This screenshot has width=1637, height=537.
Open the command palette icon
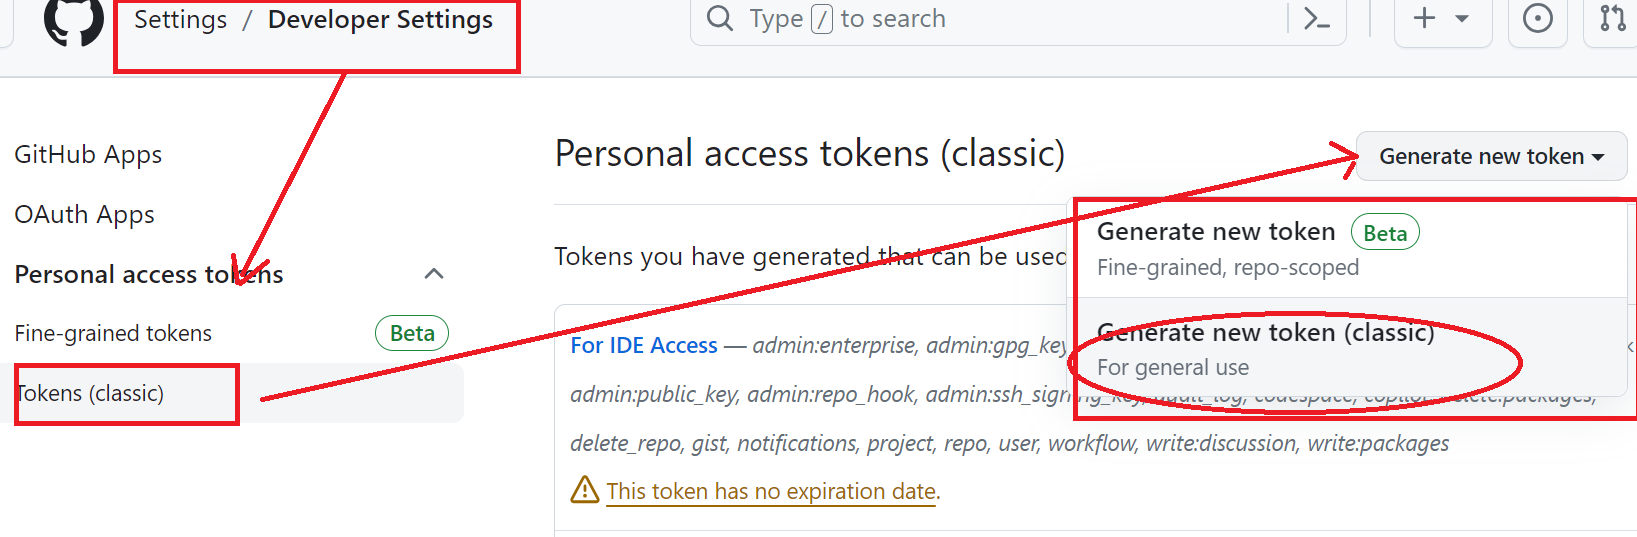tap(1317, 18)
